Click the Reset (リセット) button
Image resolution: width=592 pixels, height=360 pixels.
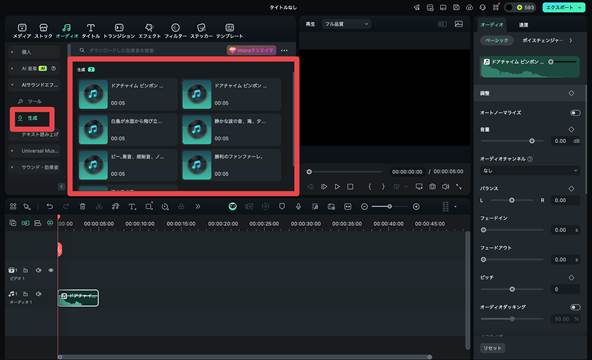tap(493, 348)
